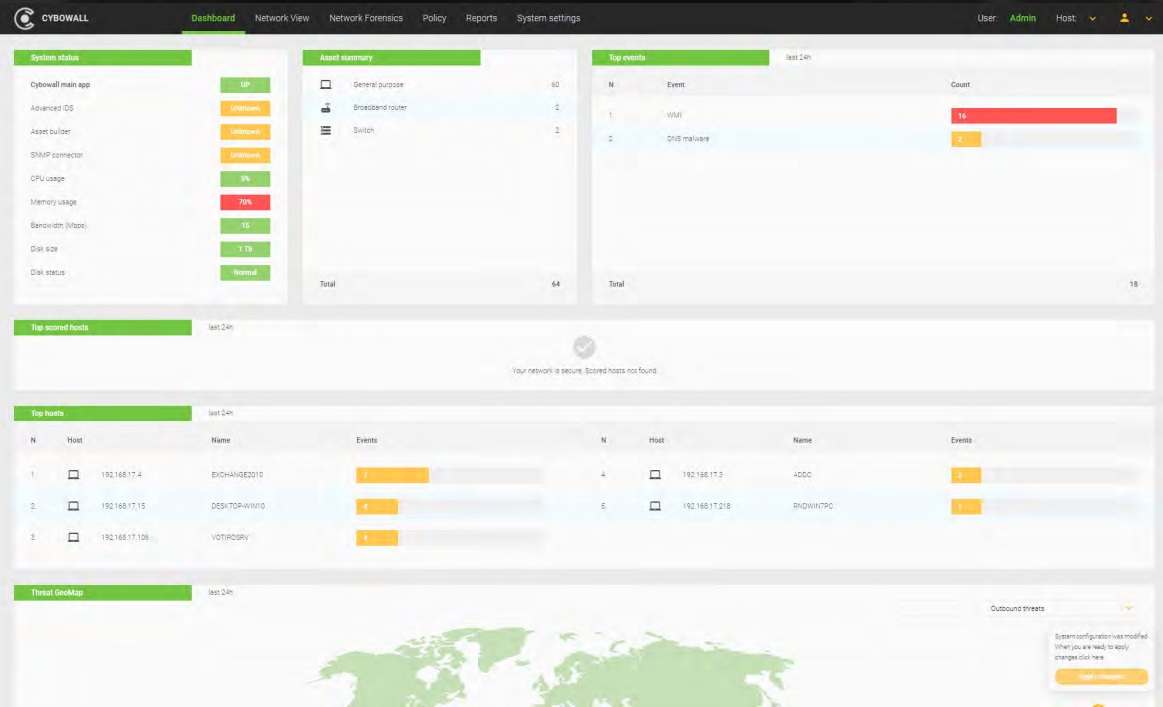
Task: Click laptop icon for host 192.168.17.106
Action: point(73,537)
